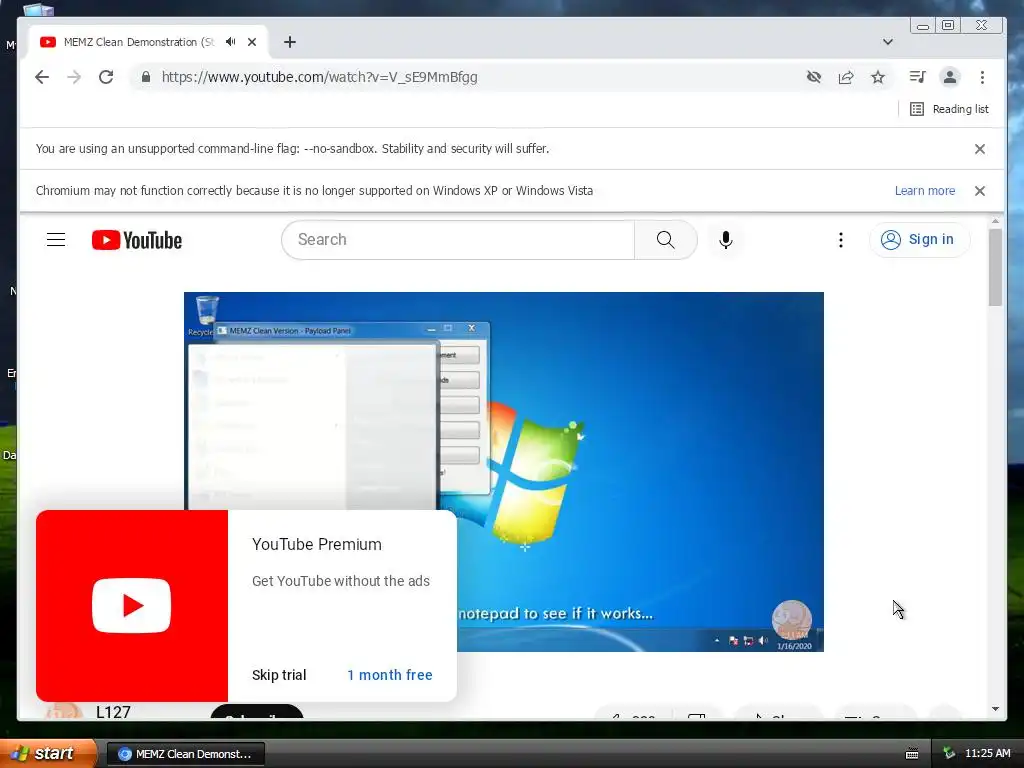Share this page via share icon
The height and width of the screenshot is (768, 1024).
[x=846, y=77]
